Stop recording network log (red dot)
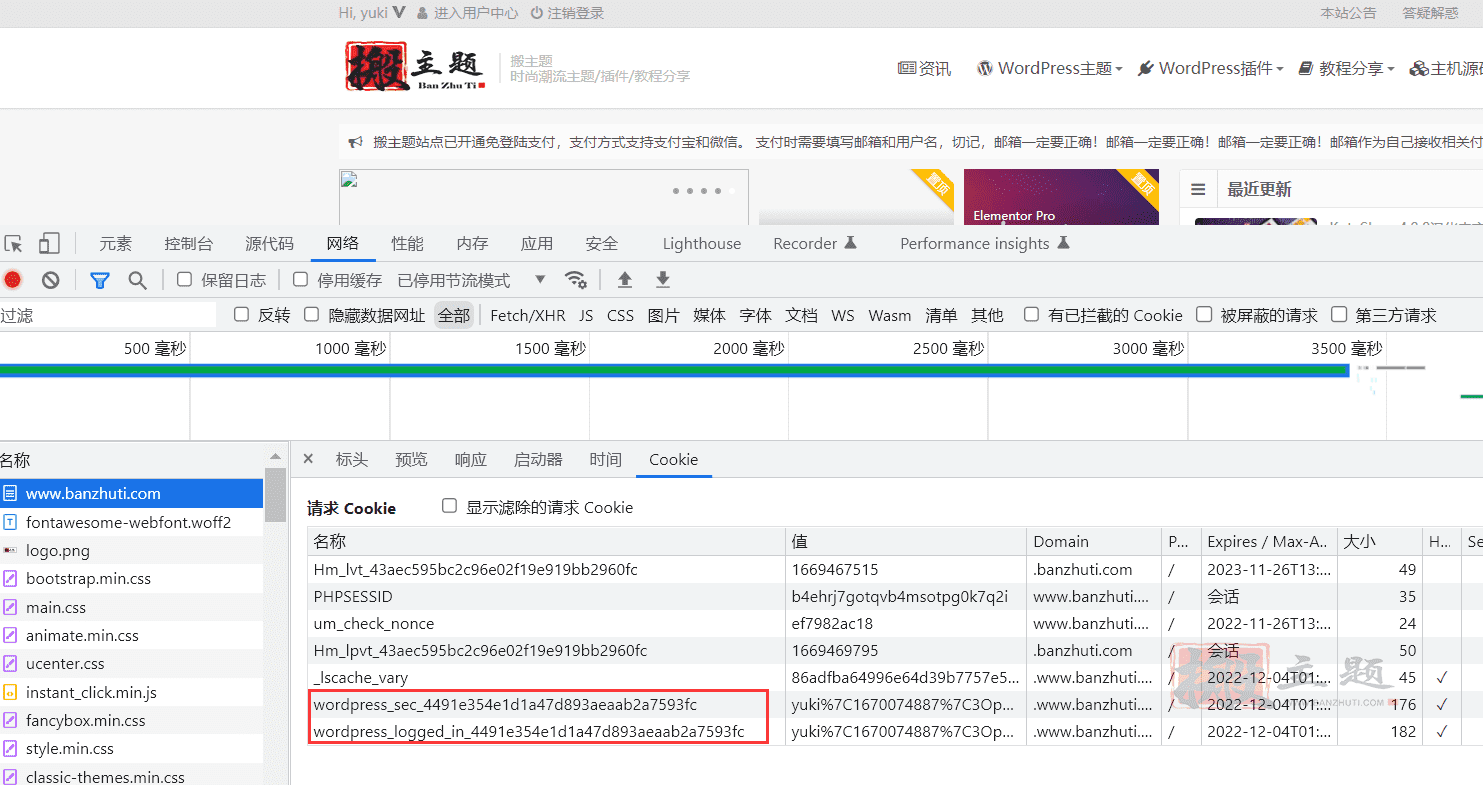The image size is (1483, 785). [12, 280]
